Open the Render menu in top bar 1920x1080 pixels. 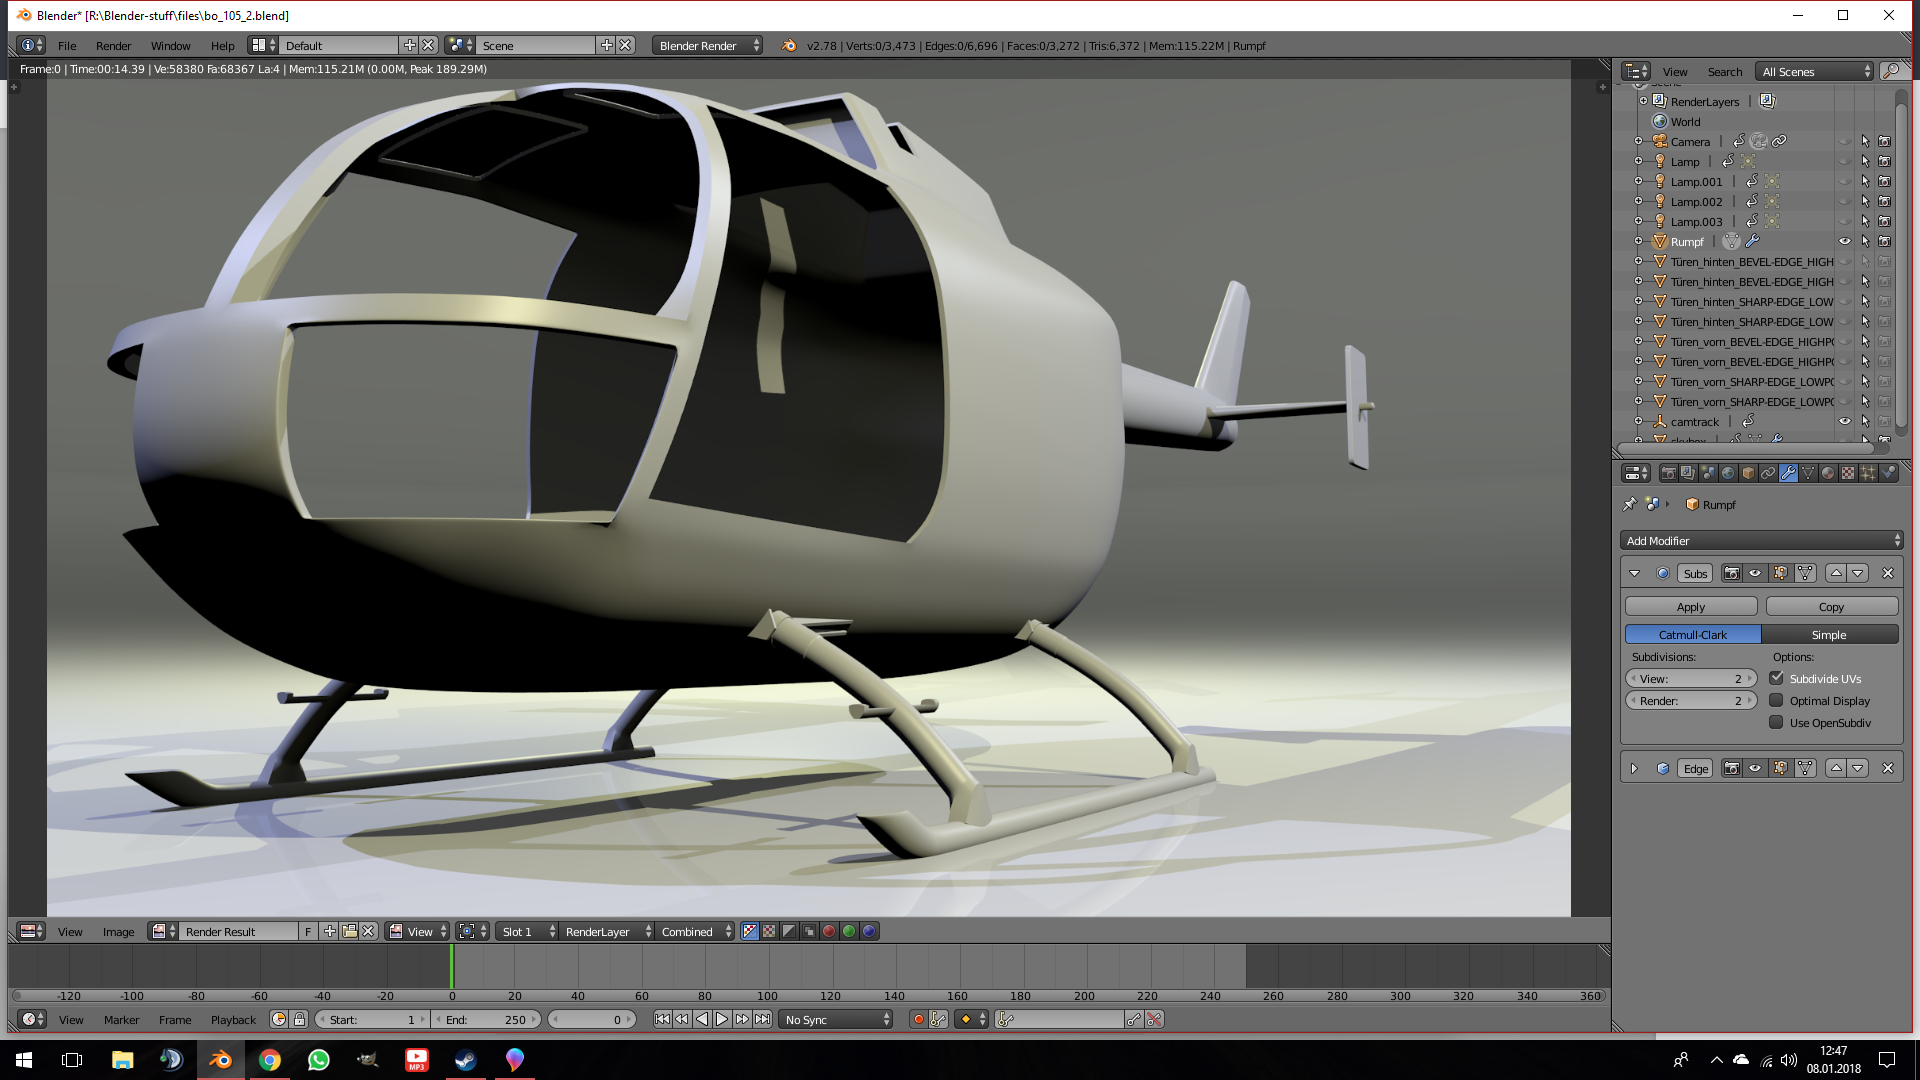pos(113,45)
